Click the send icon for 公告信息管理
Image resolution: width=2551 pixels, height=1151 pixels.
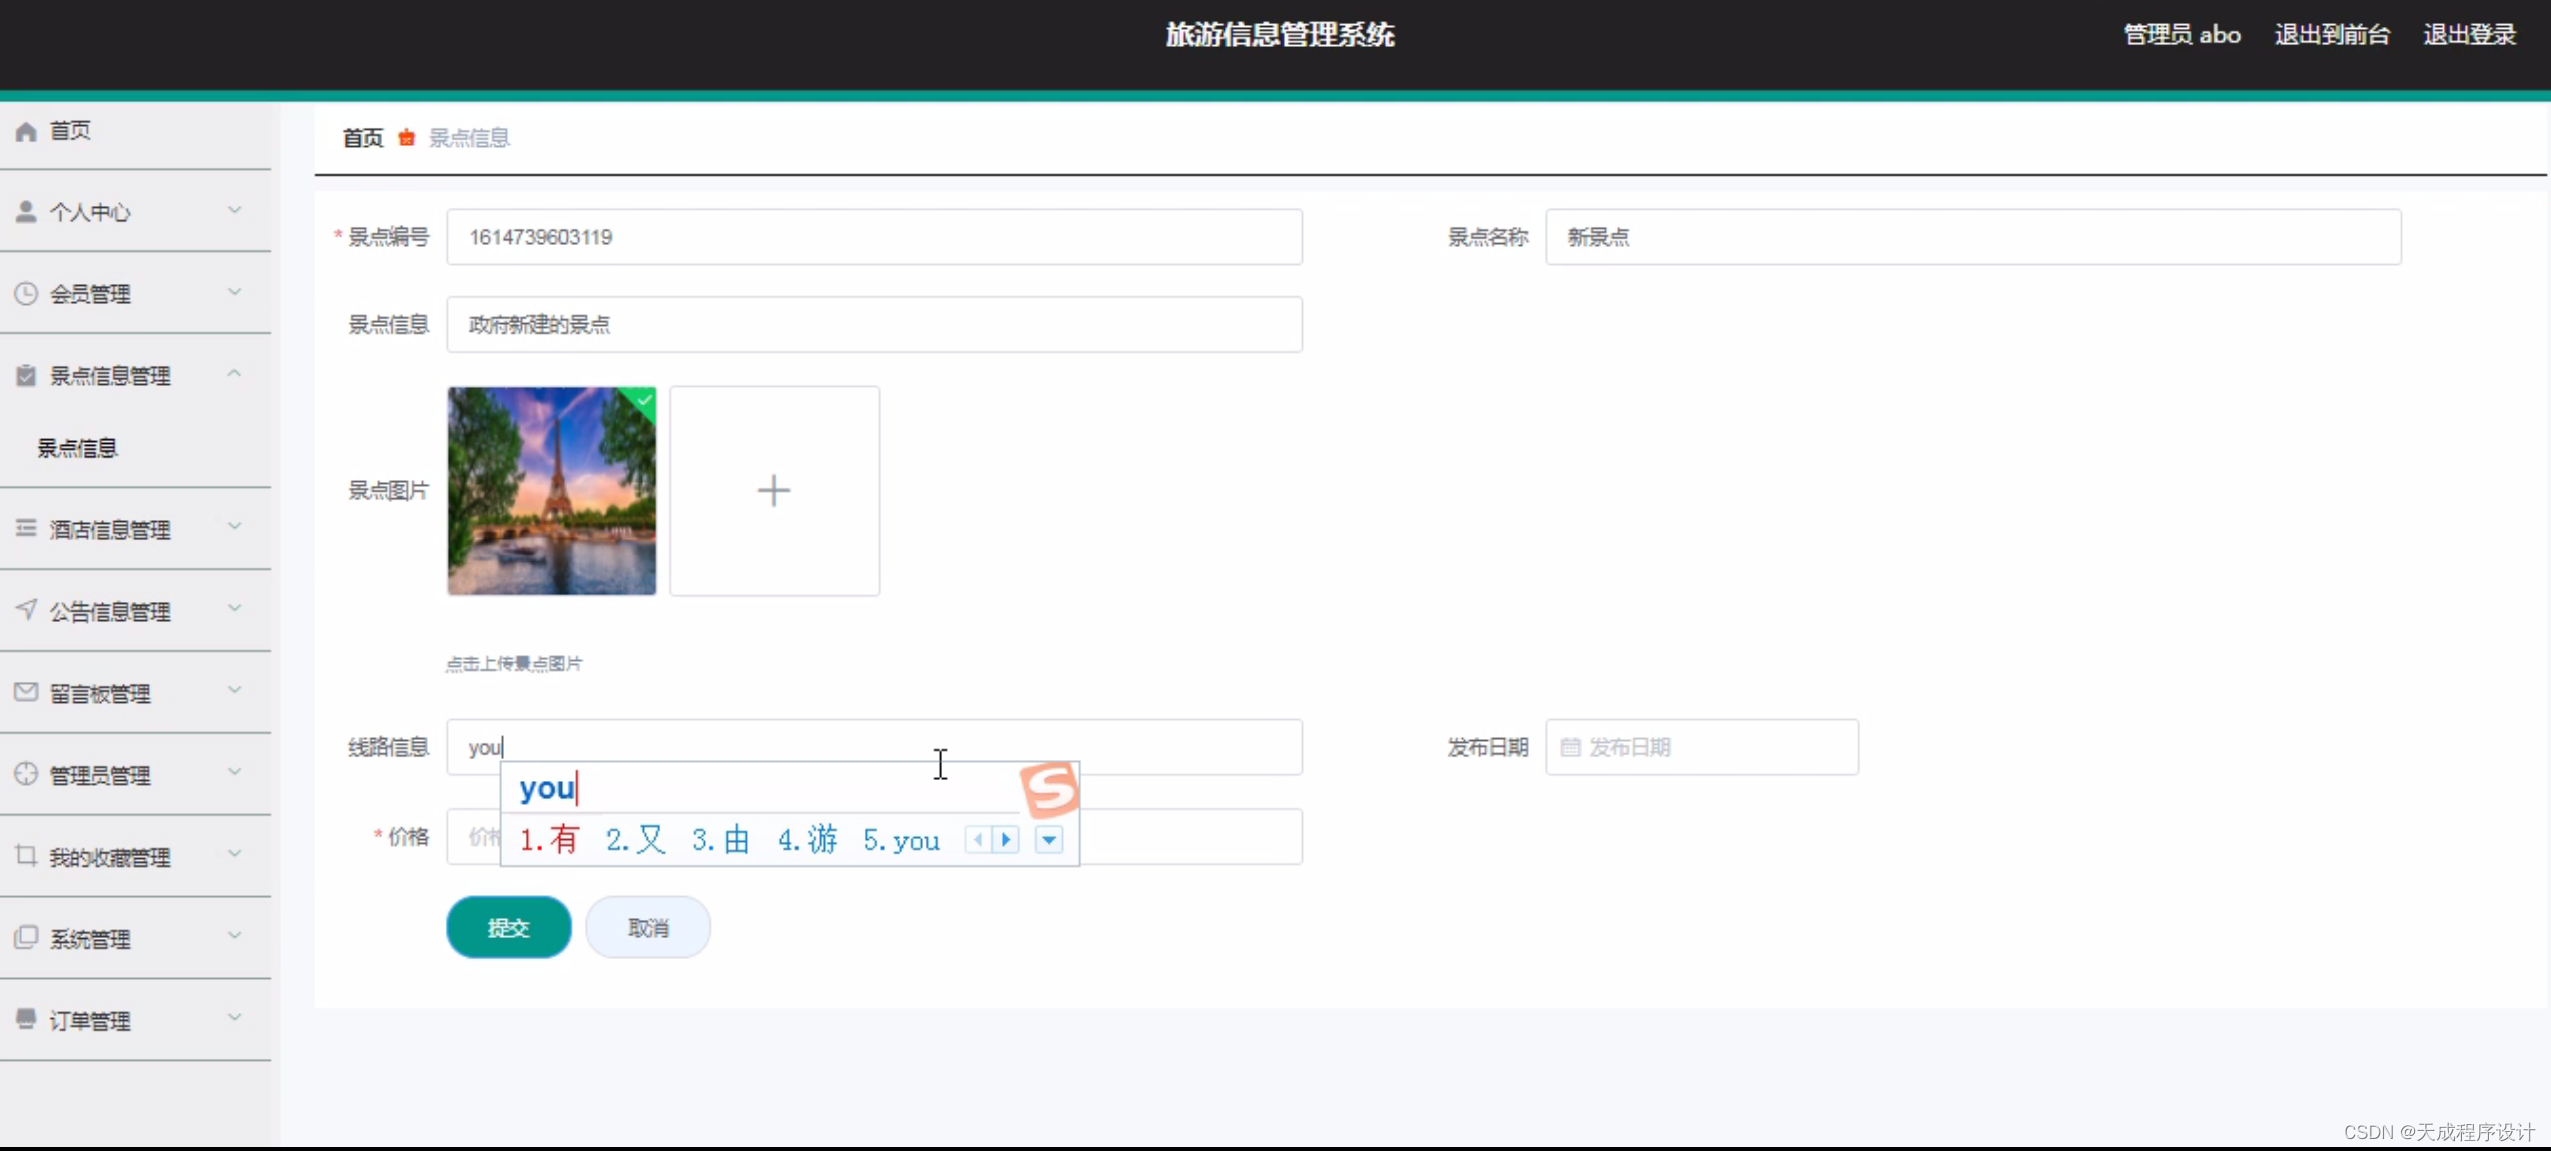click(x=25, y=610)
